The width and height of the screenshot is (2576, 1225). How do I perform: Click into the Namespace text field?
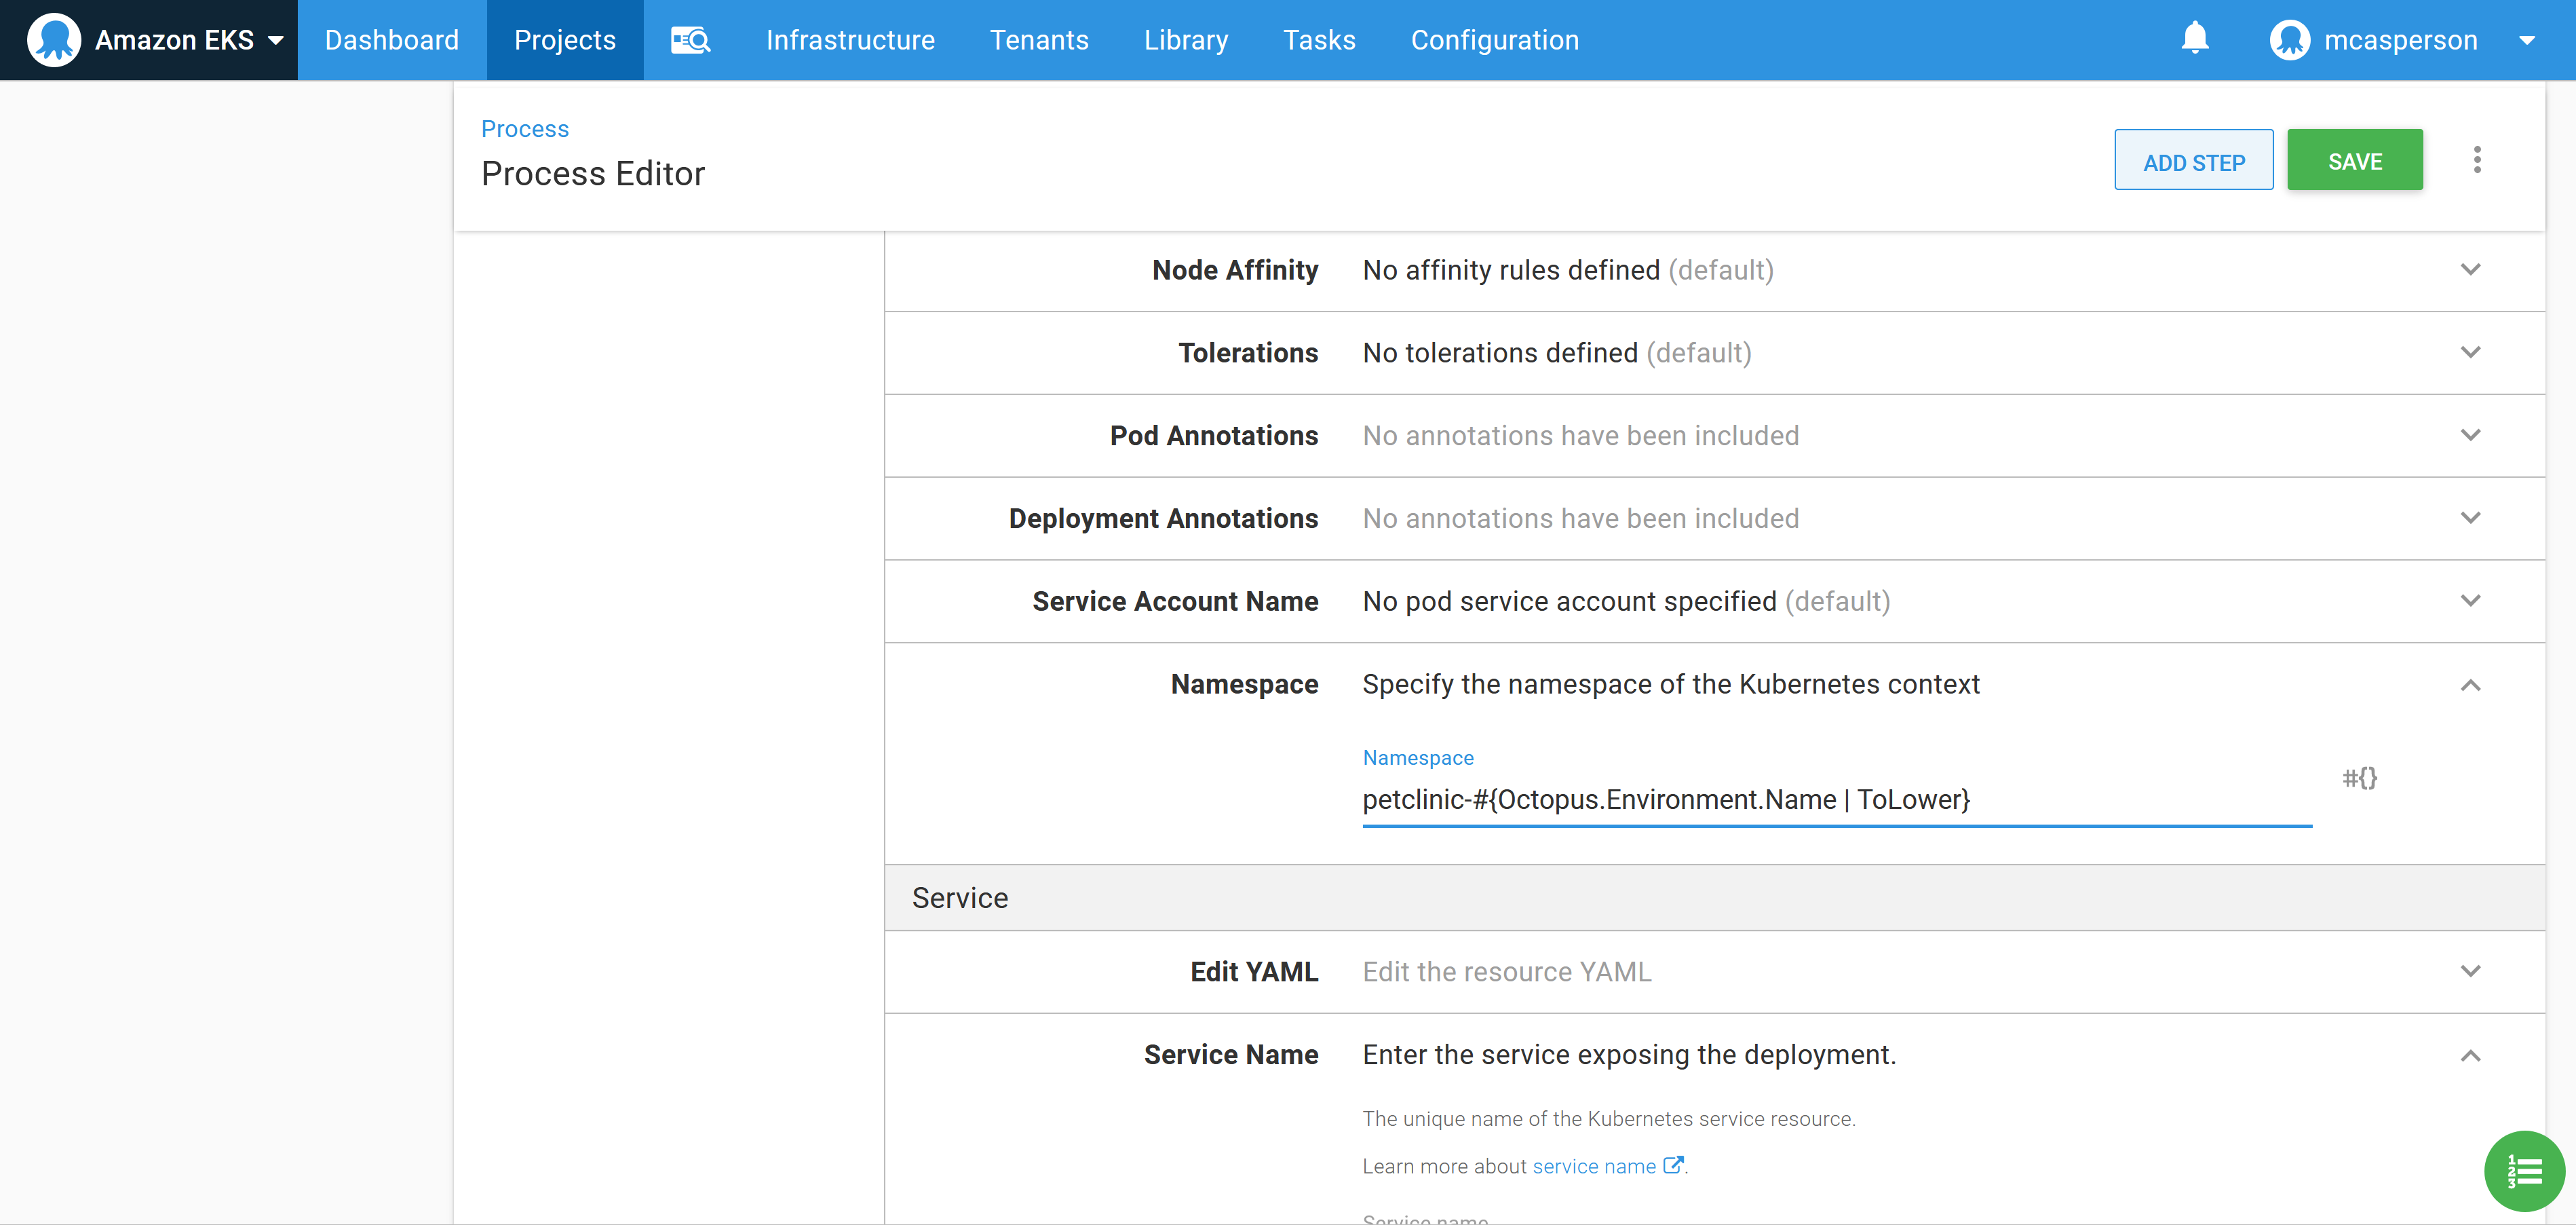point(1835,799)
